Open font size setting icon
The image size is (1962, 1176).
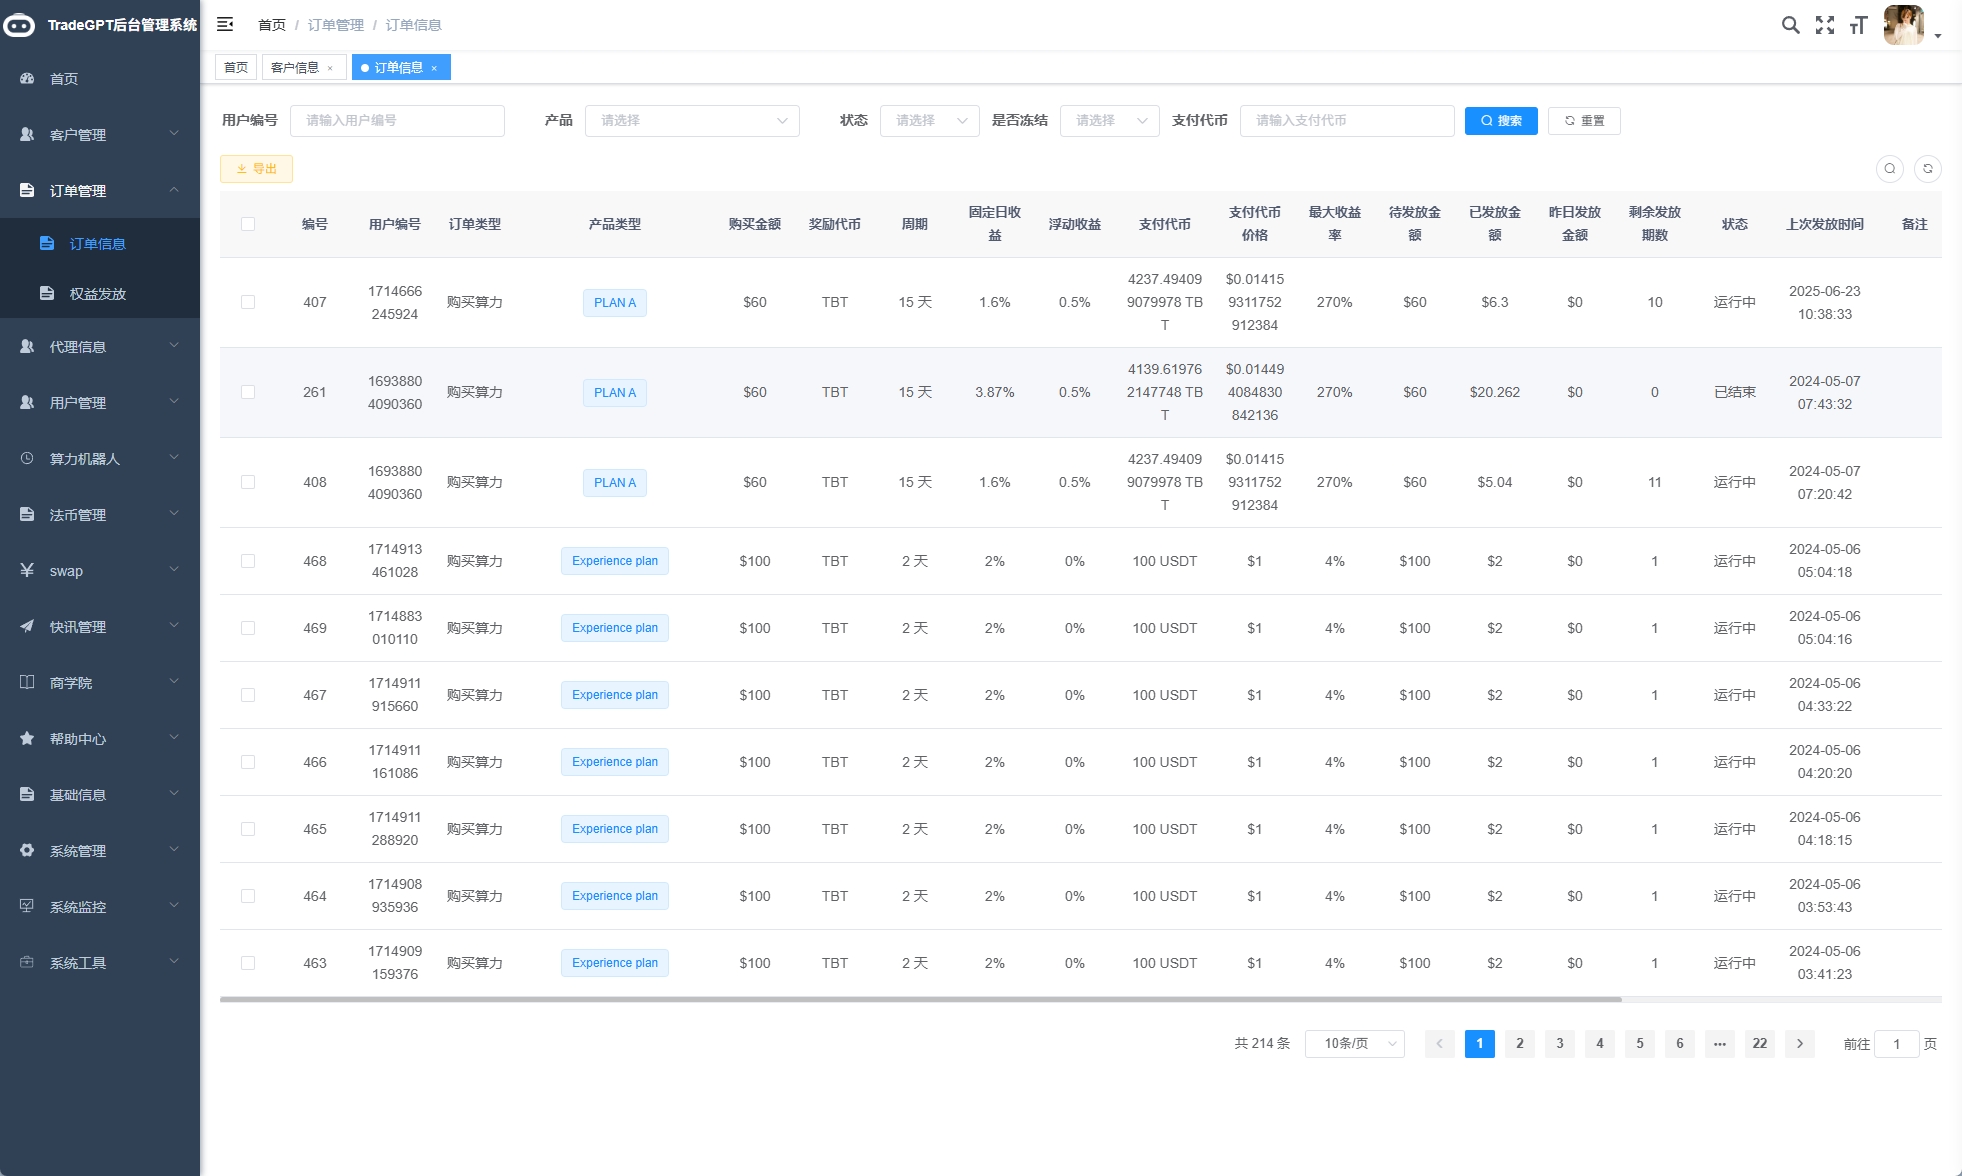click(1858, 25)
